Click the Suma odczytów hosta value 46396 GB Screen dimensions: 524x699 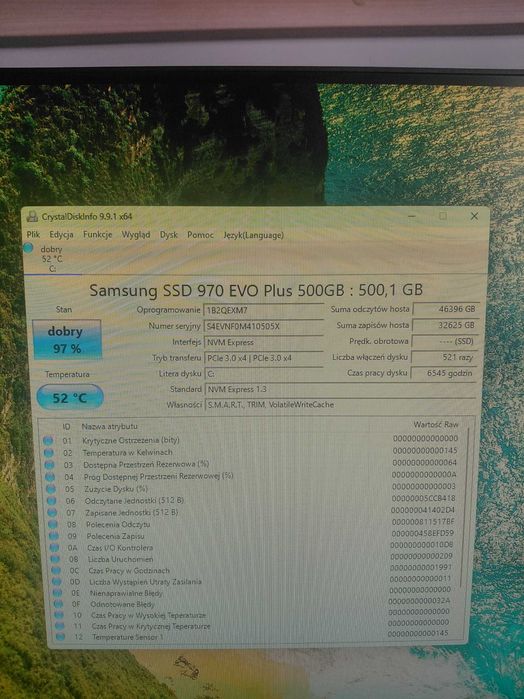(446, 309)
